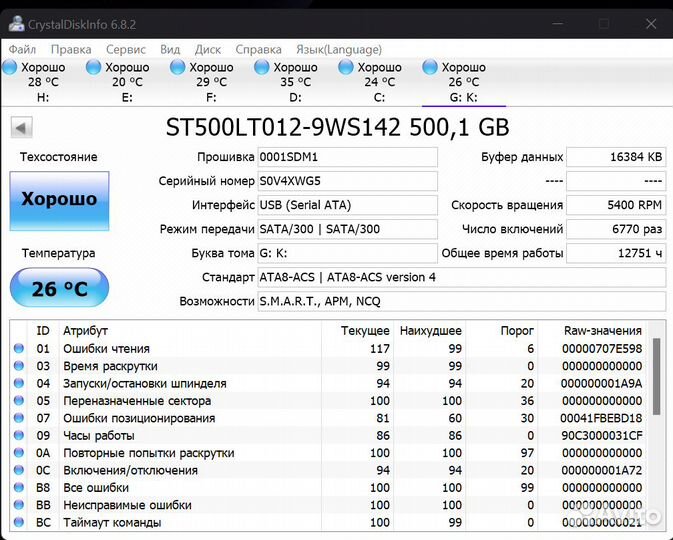This screenshot has width=673, height=540.
Task: Select disk C: status icon
Action: [x=346, y=67]
